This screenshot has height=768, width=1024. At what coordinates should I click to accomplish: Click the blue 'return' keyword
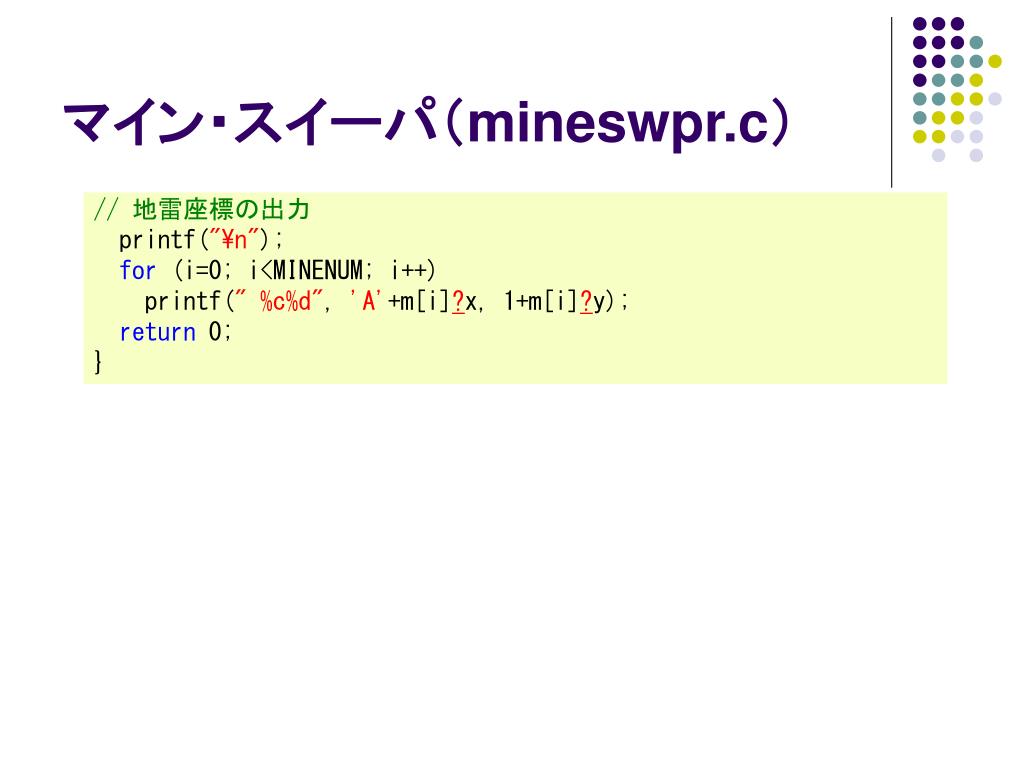[157, 332]
